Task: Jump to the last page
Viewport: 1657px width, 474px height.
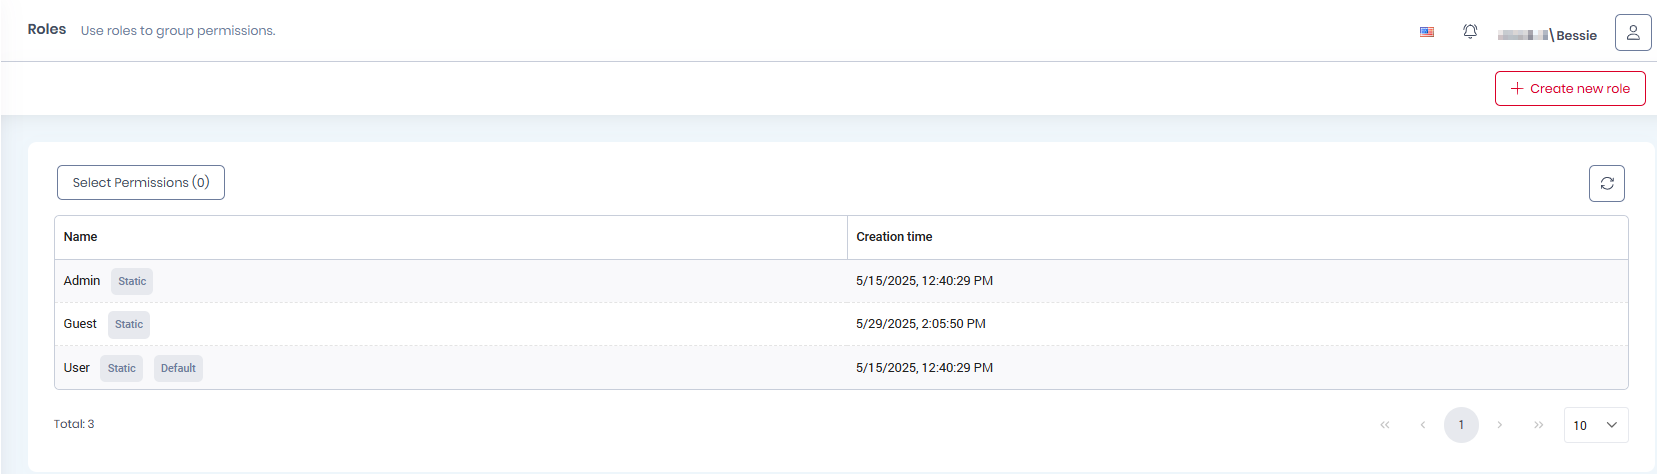Action: (x=1538, y=425)
